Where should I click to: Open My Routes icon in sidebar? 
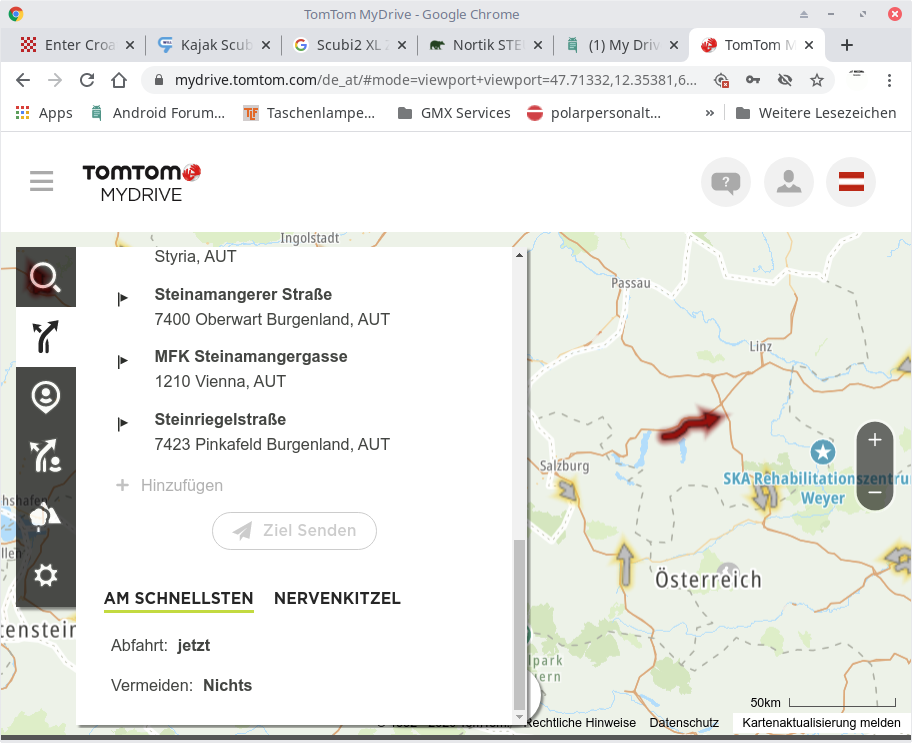45,456
